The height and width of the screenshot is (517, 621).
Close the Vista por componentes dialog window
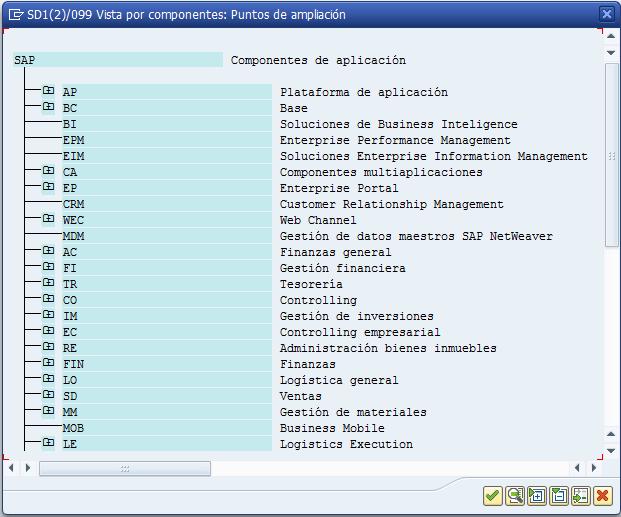[607, 15]
